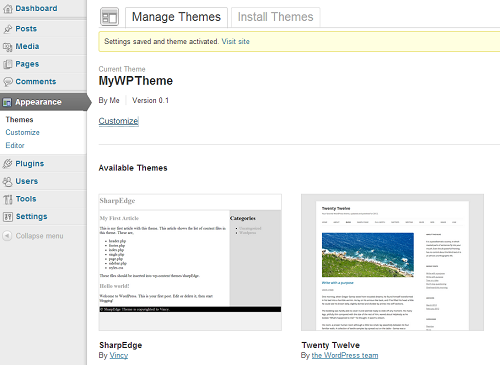Select Customize in the Appearance submenu
This screenshot has width=500, height=365.
click(x=22, y=132)
